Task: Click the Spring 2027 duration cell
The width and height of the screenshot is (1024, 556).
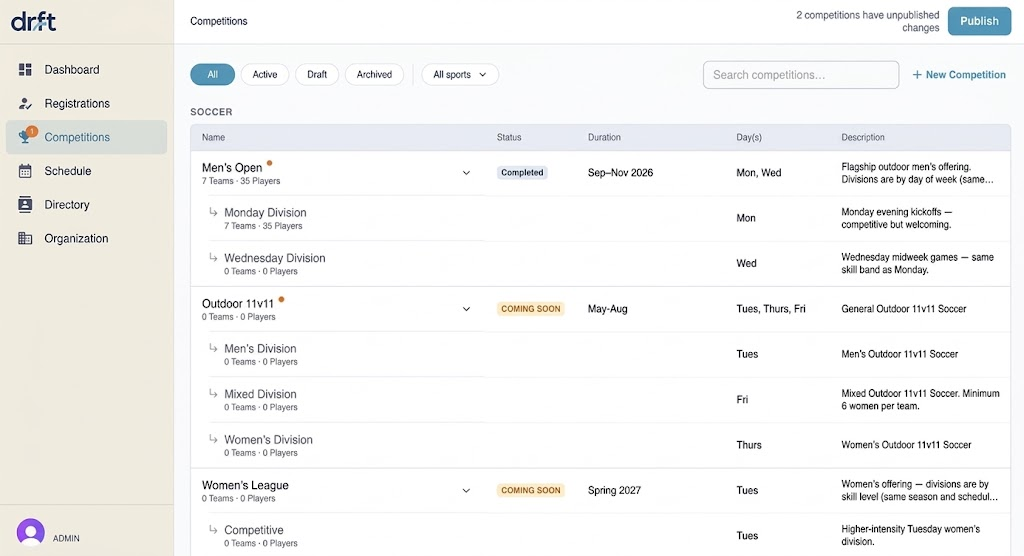Action: [x=614, y=490]
